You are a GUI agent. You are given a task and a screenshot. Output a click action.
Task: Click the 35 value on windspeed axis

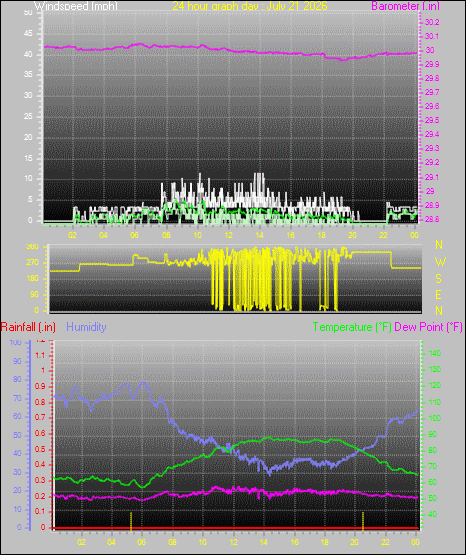pyautogui.click(x=28, y=75)
